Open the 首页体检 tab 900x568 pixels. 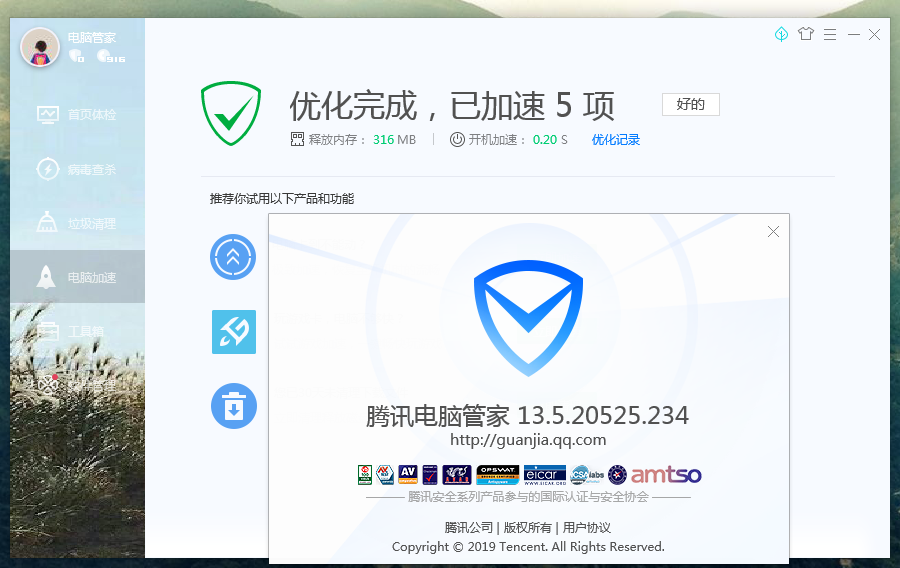(77, 114)
